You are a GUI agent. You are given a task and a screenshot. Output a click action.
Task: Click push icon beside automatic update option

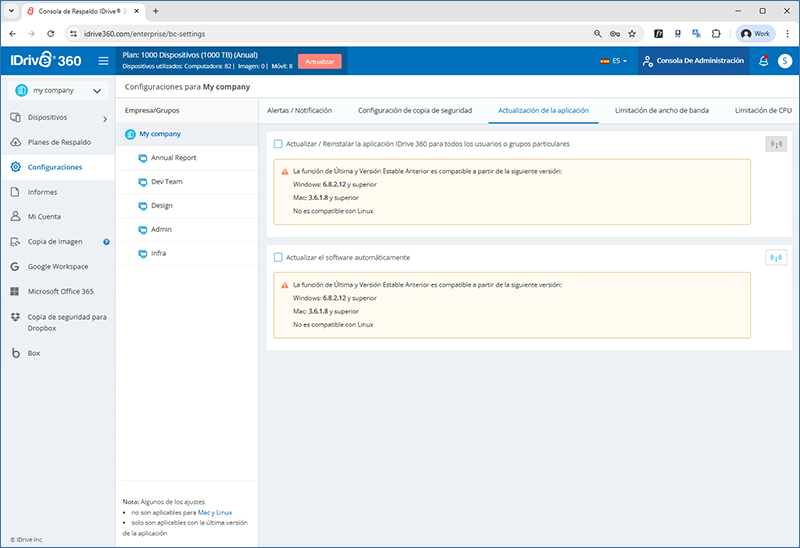pyautogui.click(x=775, y=258)
